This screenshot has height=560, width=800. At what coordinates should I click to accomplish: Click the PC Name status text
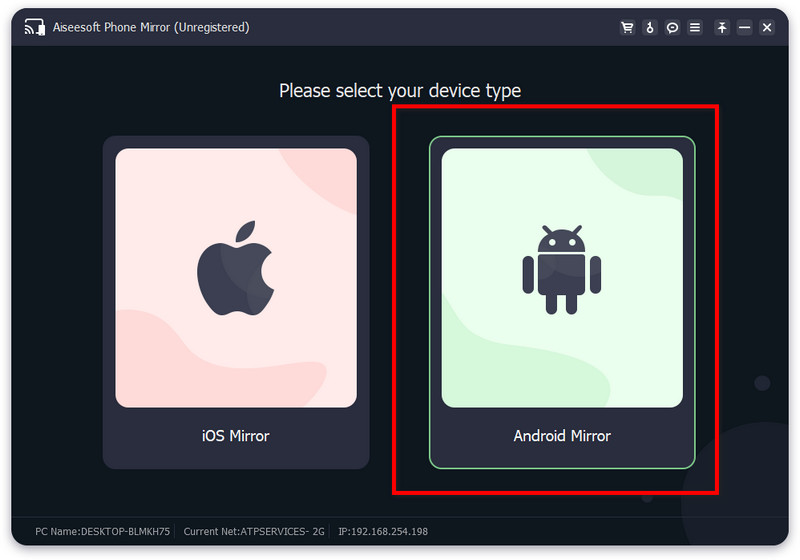tap(103, 531)
